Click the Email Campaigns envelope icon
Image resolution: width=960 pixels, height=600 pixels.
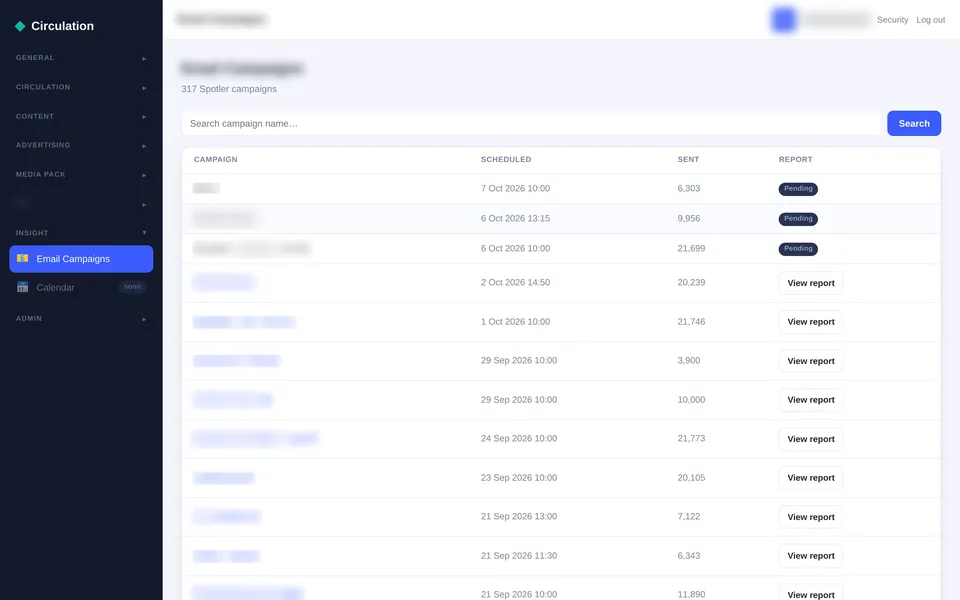[23, 258]
